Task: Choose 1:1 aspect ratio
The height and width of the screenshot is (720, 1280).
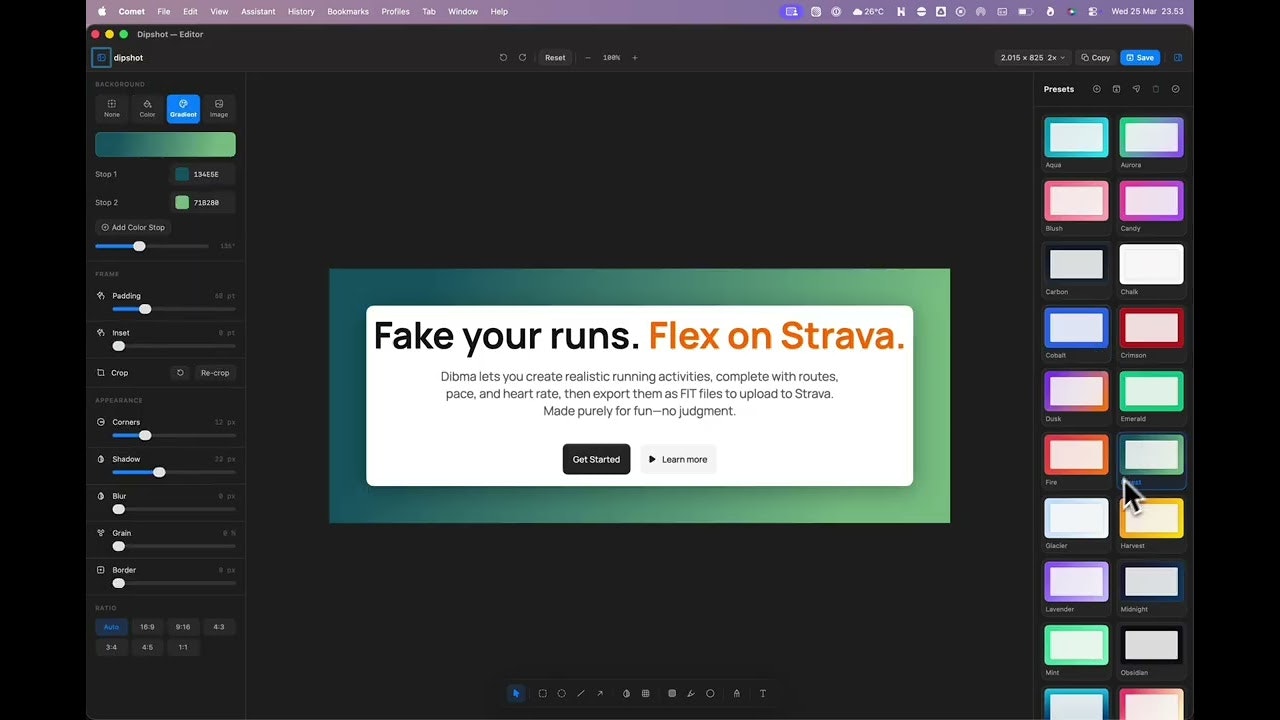Action: coord(183,647)
